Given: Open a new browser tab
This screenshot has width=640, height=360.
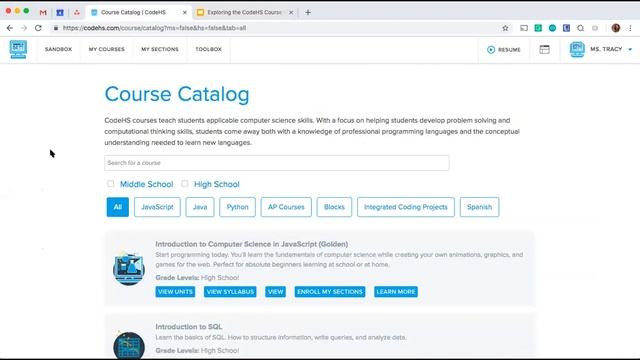Looking at the screenshot, I should 308,13.
